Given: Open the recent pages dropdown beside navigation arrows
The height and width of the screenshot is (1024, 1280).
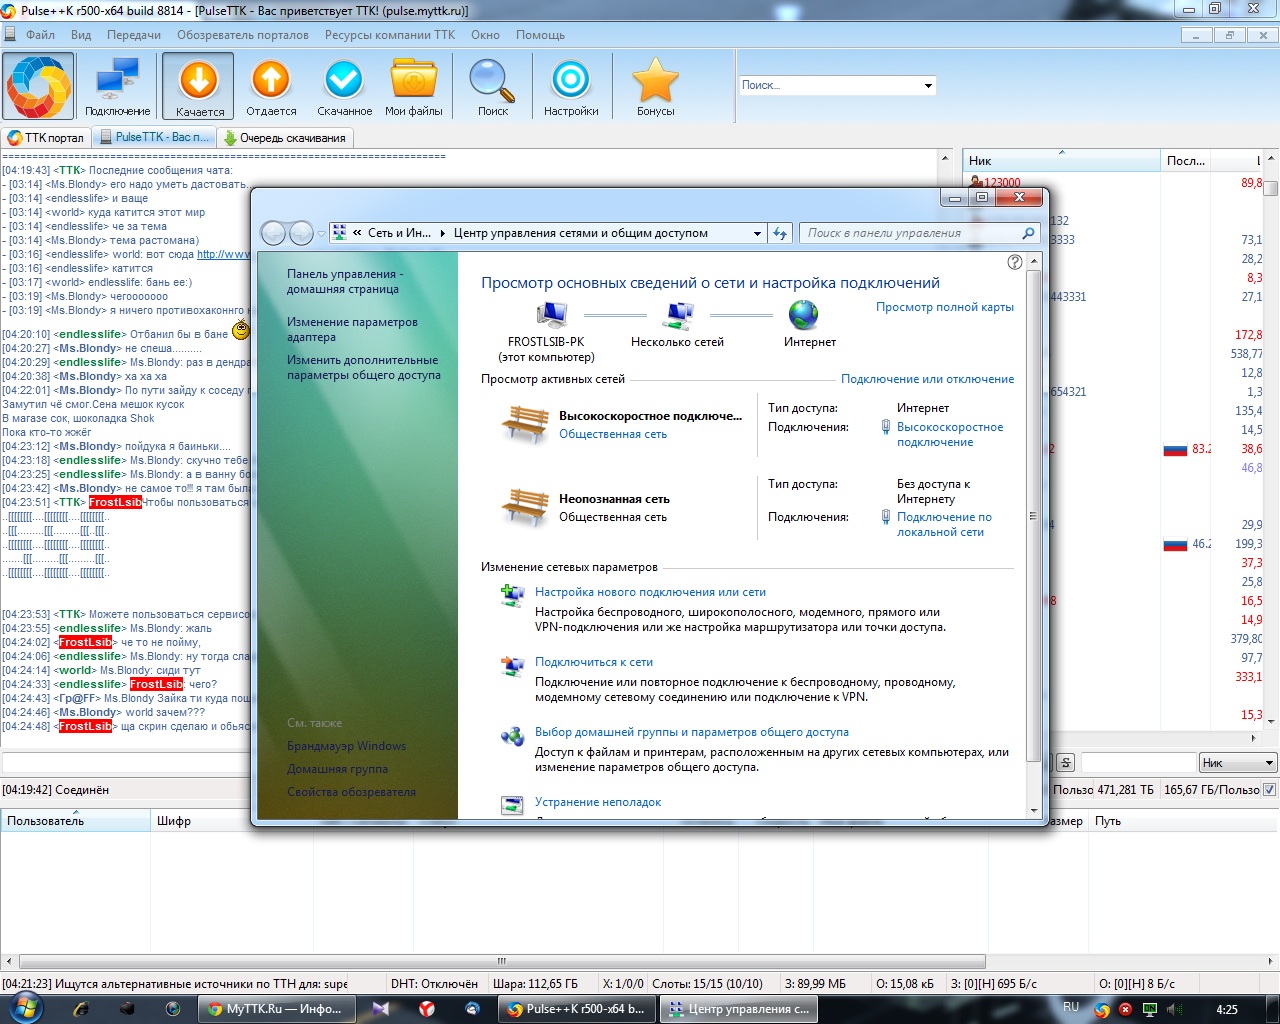Looking at the screenshot, I should [321, 234].
